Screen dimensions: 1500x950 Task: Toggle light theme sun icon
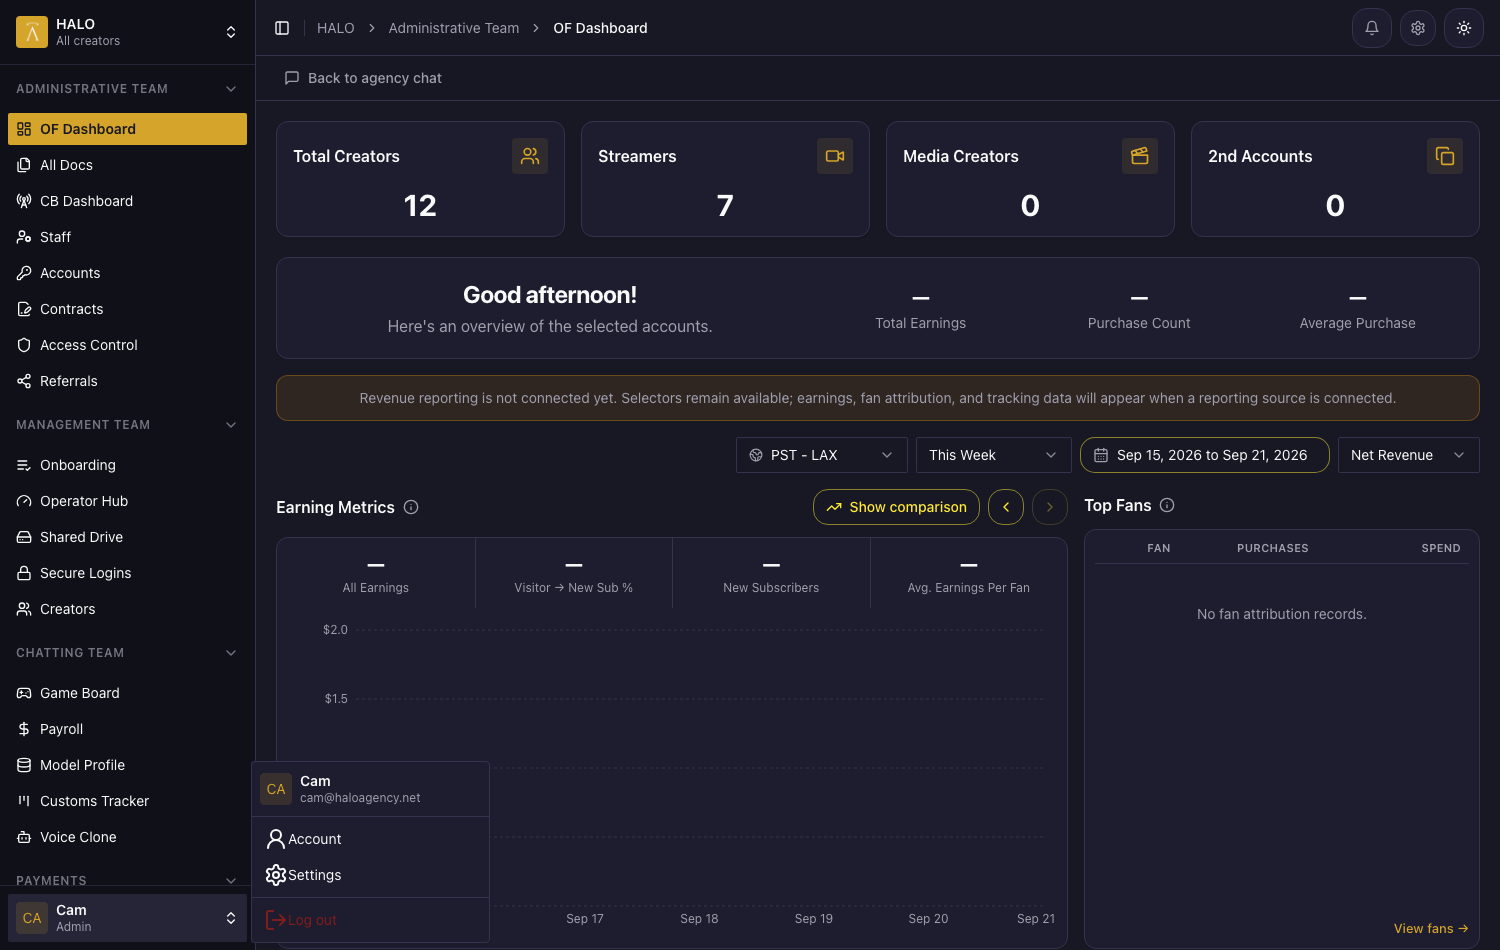coord(1464,28)
